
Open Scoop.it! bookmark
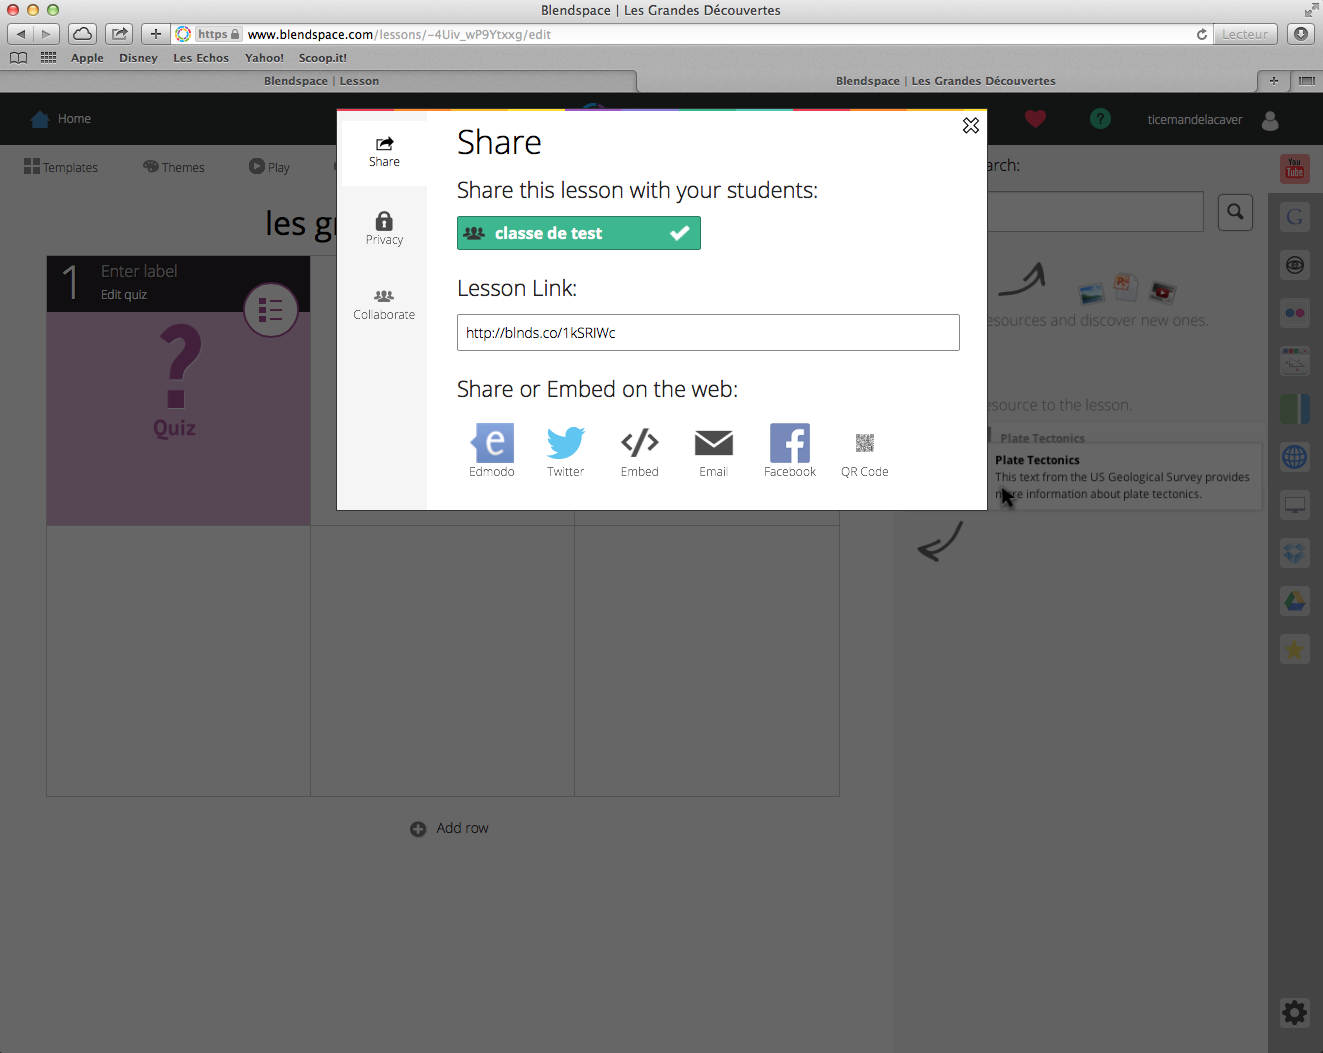[322, 58]
